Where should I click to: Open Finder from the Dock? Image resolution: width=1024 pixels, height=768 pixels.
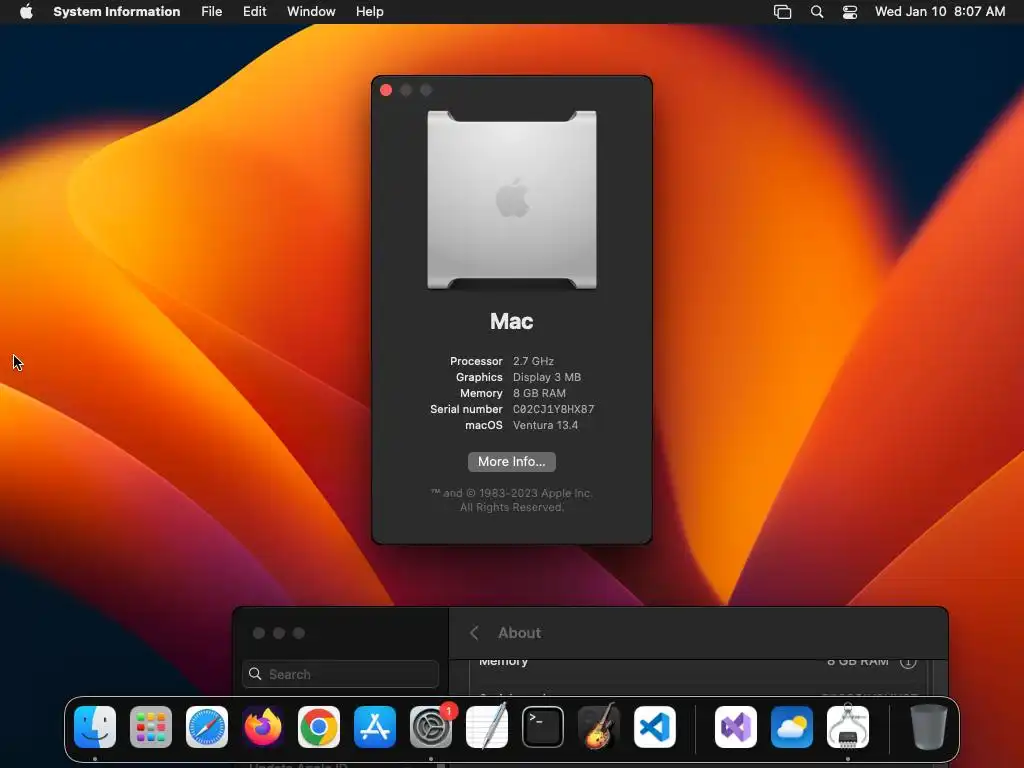click(x=95, y=727)
